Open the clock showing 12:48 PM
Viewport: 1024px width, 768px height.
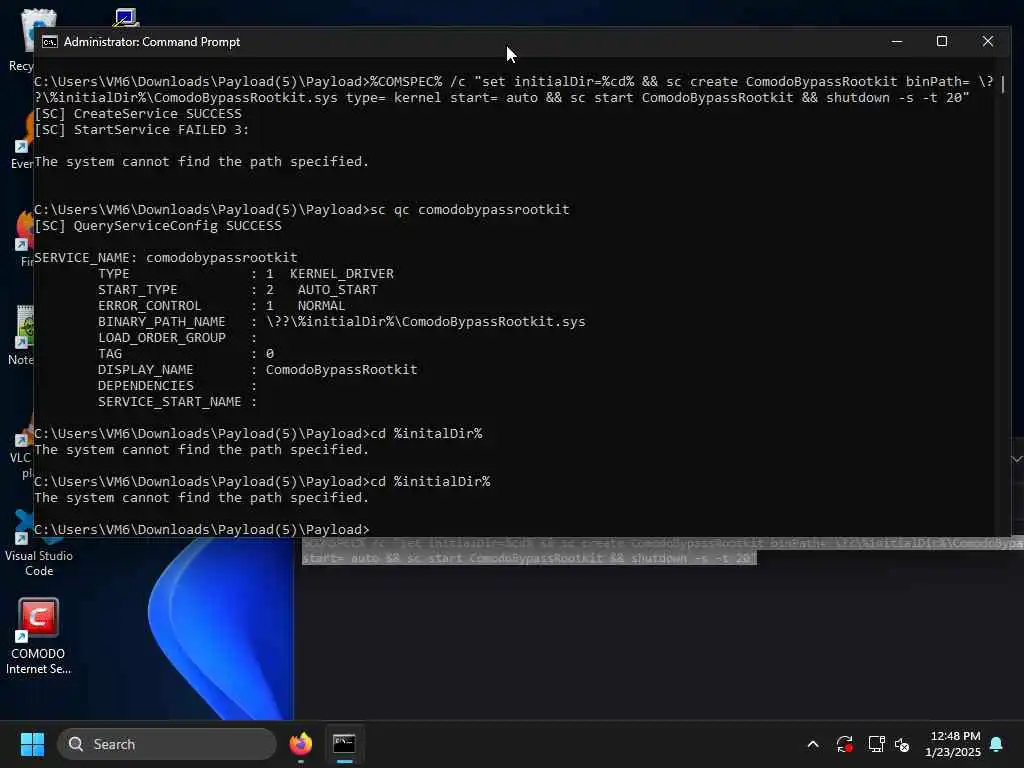tap(953, 744)
